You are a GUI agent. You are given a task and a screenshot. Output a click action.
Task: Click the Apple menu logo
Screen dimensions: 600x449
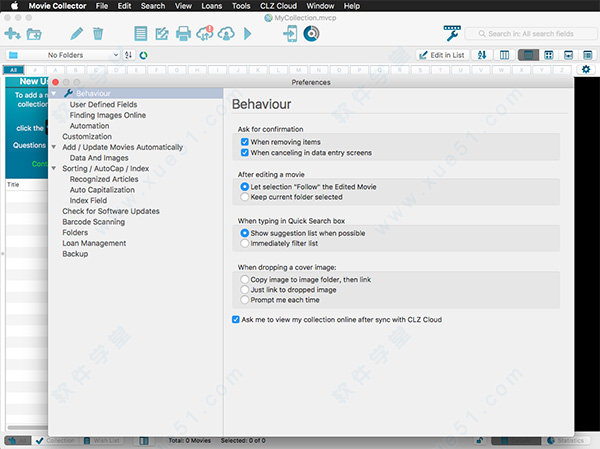point(14,6)
